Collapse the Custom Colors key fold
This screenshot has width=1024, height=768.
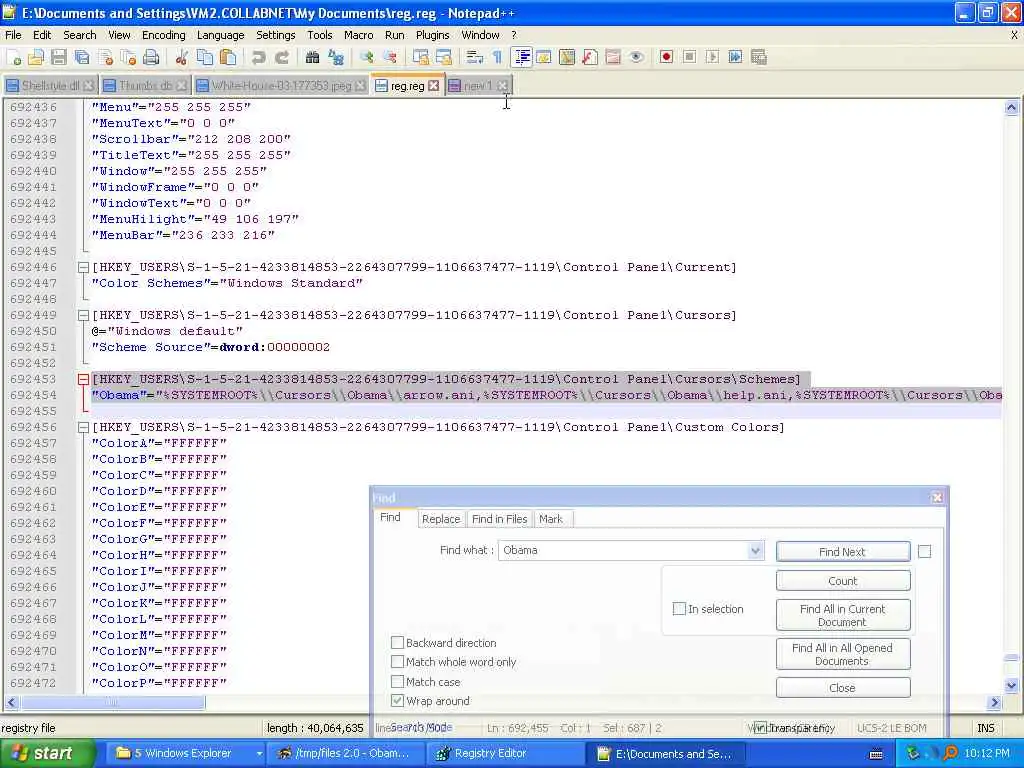[83, 428]
